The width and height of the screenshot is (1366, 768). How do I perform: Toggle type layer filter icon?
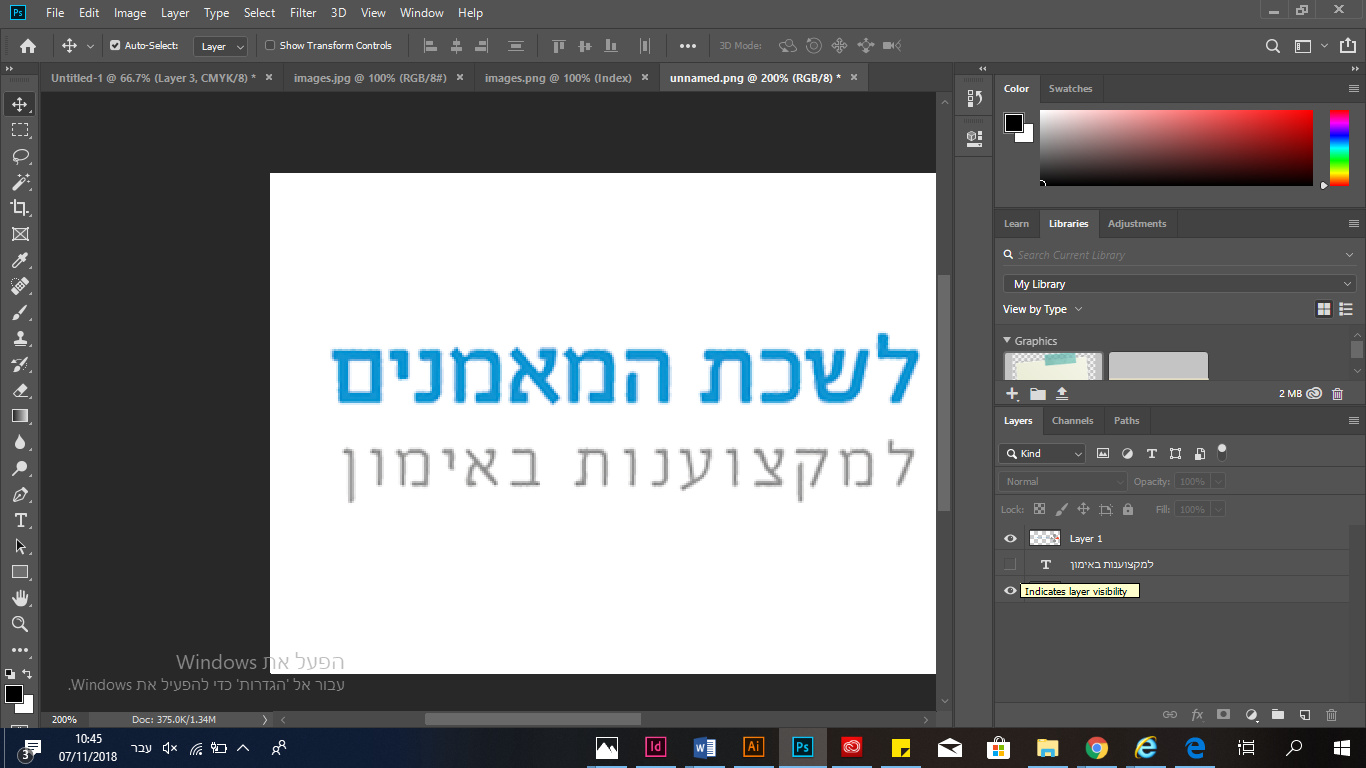click(1151, 454)
